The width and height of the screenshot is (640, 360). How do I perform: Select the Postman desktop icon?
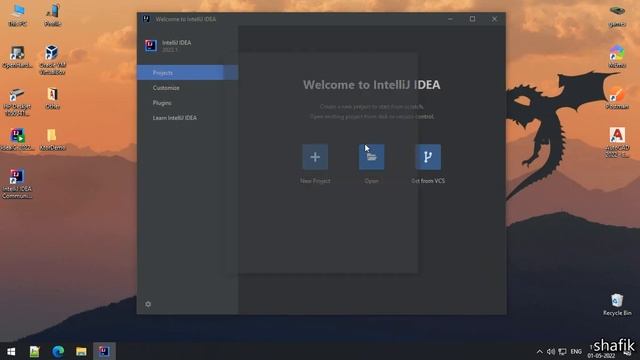617,98
